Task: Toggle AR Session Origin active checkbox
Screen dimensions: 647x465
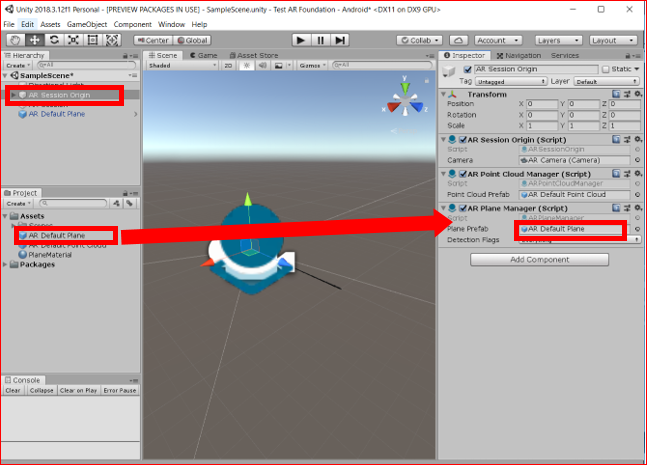Action: click(x=467, y=69)
